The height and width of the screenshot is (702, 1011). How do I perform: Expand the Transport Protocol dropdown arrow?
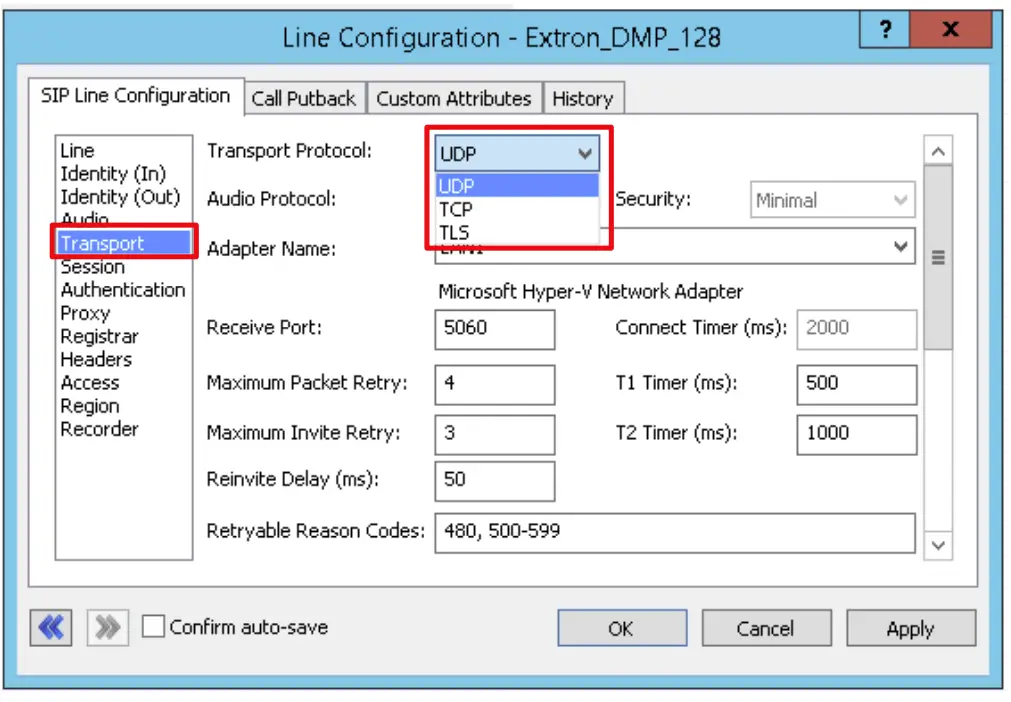[x=584, y=153]
